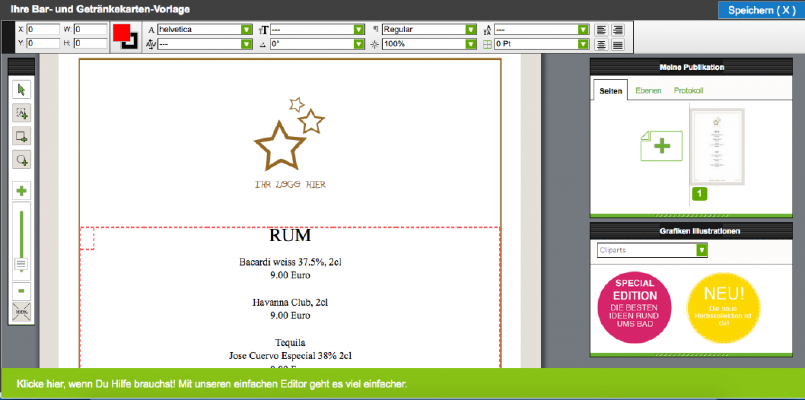805x400 pixels.
Task: Click the Havanna Club, 2cl line
Action: click(290, 302)
